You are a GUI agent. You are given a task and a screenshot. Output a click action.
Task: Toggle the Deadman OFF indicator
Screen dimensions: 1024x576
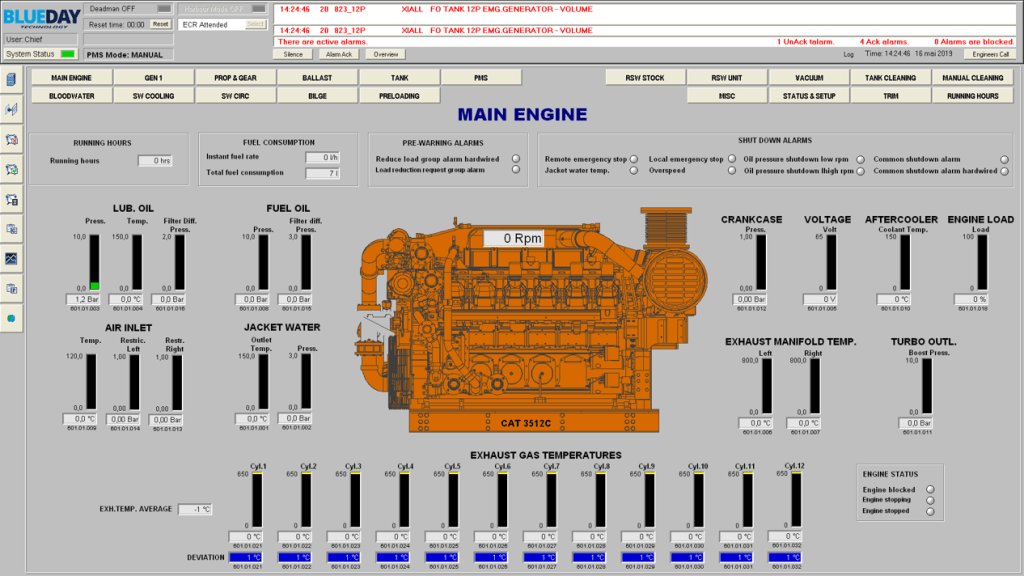click(164, 8)
